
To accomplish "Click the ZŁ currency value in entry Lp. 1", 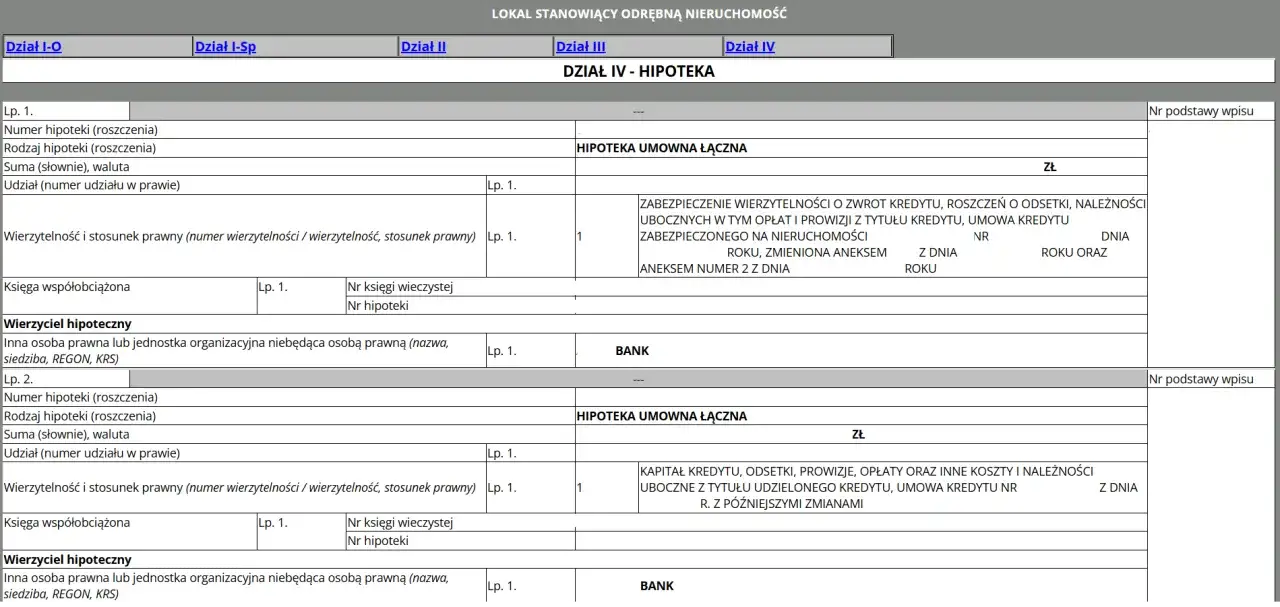I will (1050, 167).
